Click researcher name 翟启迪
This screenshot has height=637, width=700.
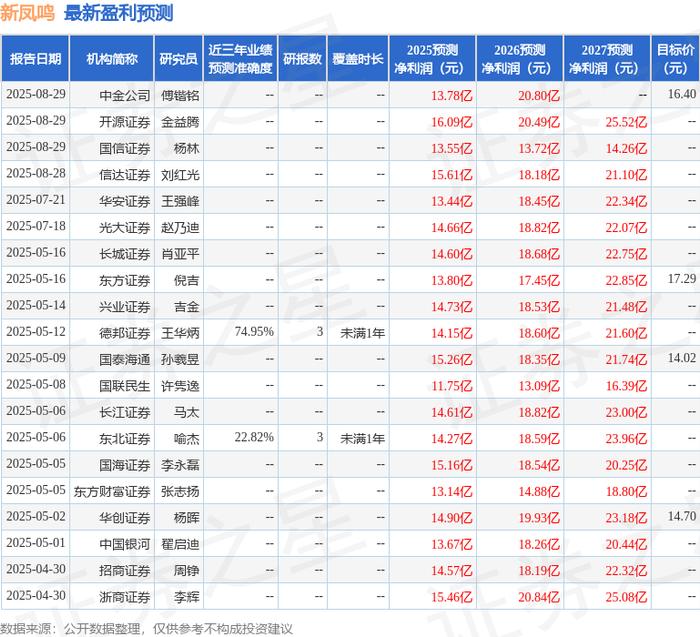(180, 544)
